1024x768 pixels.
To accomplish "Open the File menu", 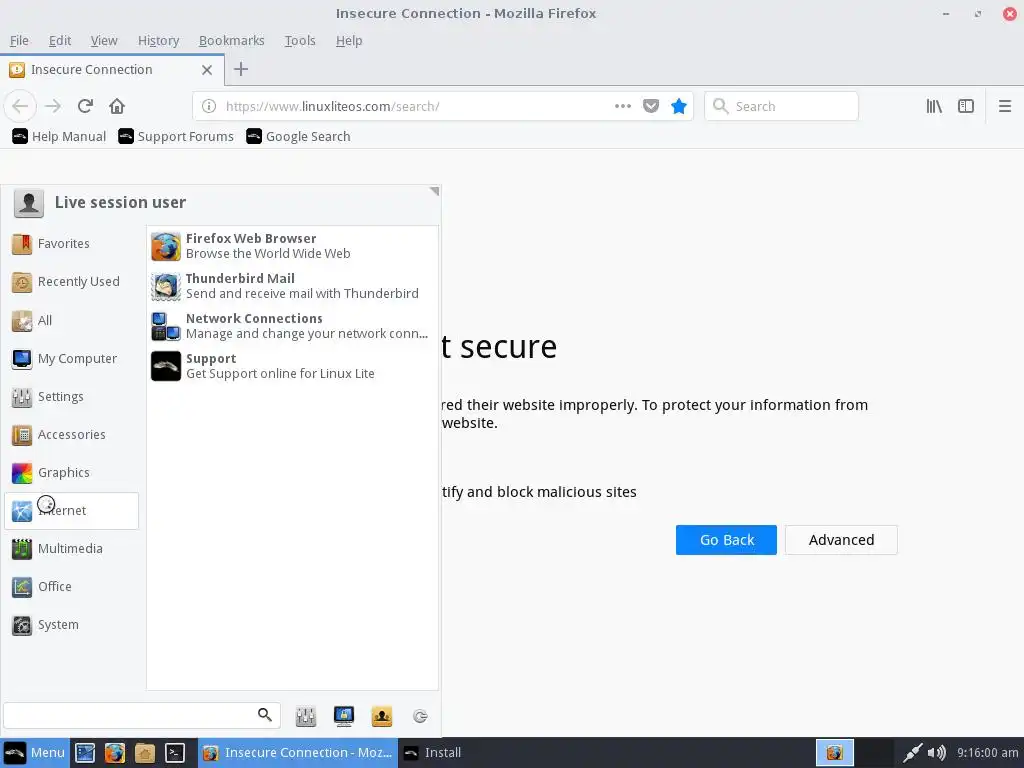I will [x=19, y=40].
